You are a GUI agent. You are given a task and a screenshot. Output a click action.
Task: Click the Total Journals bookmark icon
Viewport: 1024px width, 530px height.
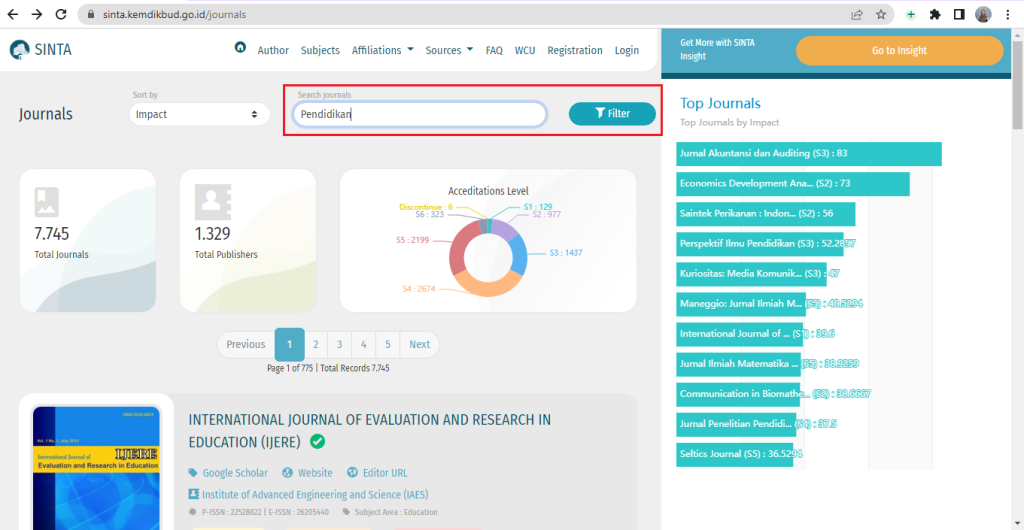click(x=46, y=202)
